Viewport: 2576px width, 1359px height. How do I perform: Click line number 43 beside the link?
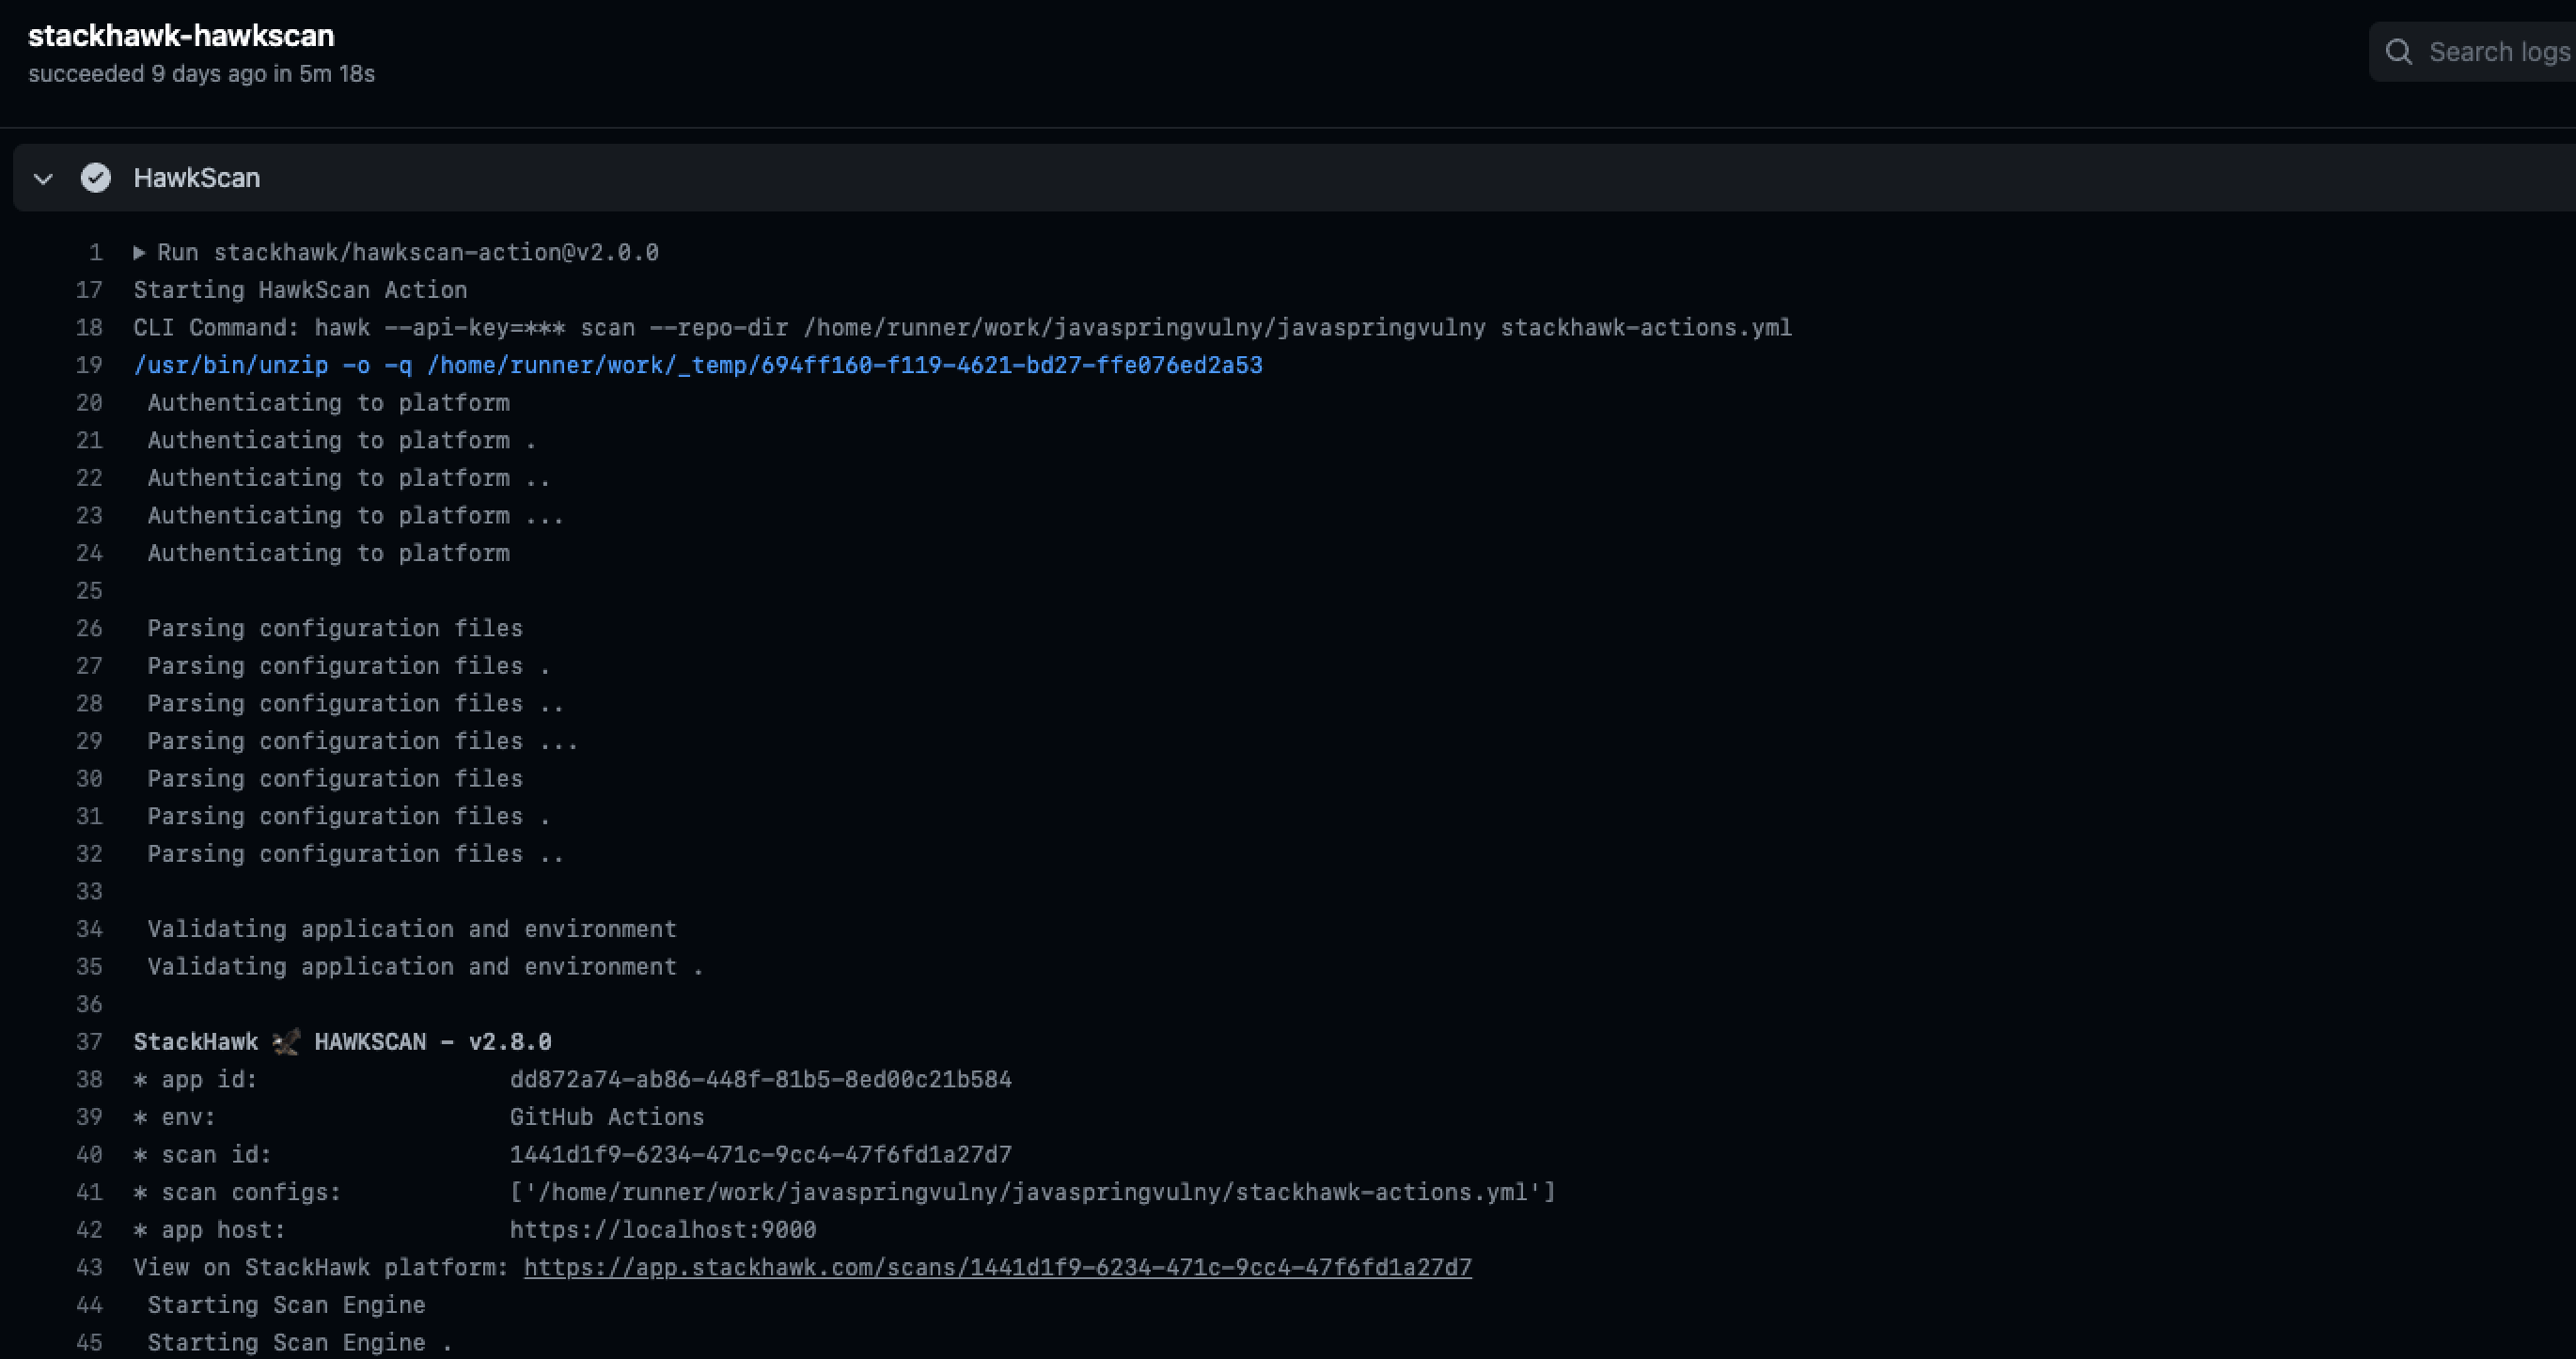(89, 1267)
